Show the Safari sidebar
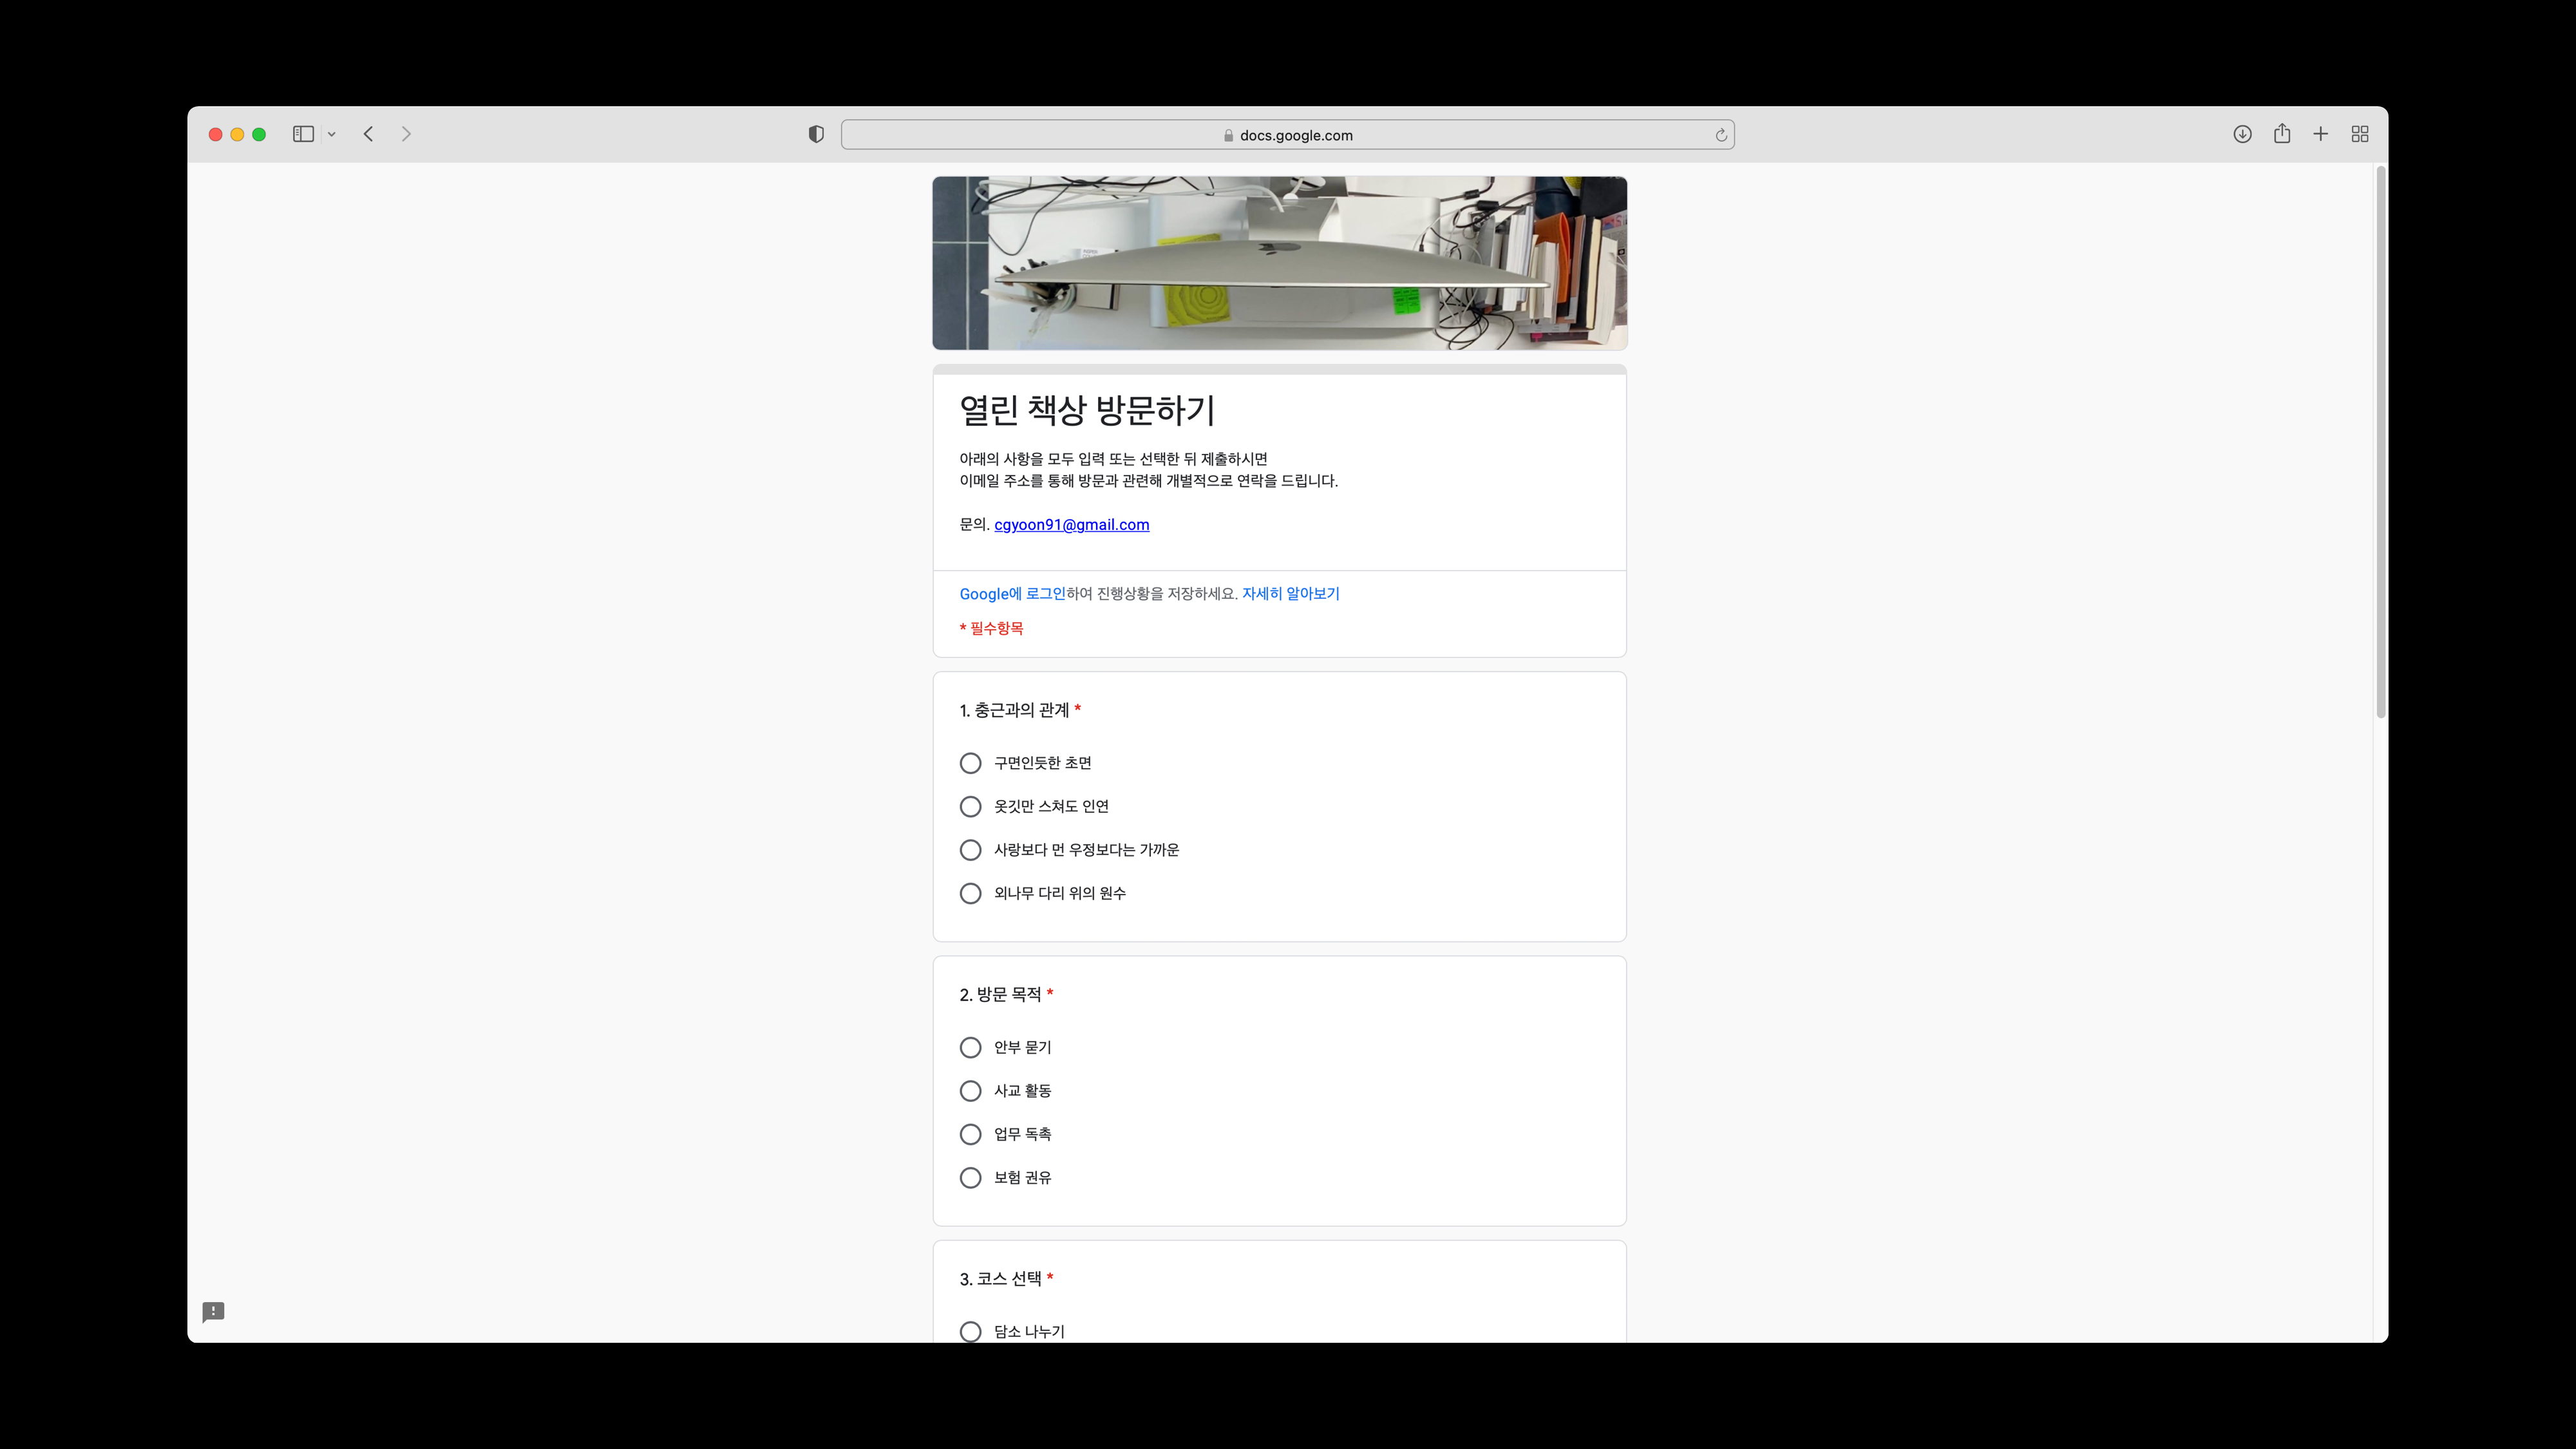The height and width of the screenshot is (1449, 2576). 303,134
